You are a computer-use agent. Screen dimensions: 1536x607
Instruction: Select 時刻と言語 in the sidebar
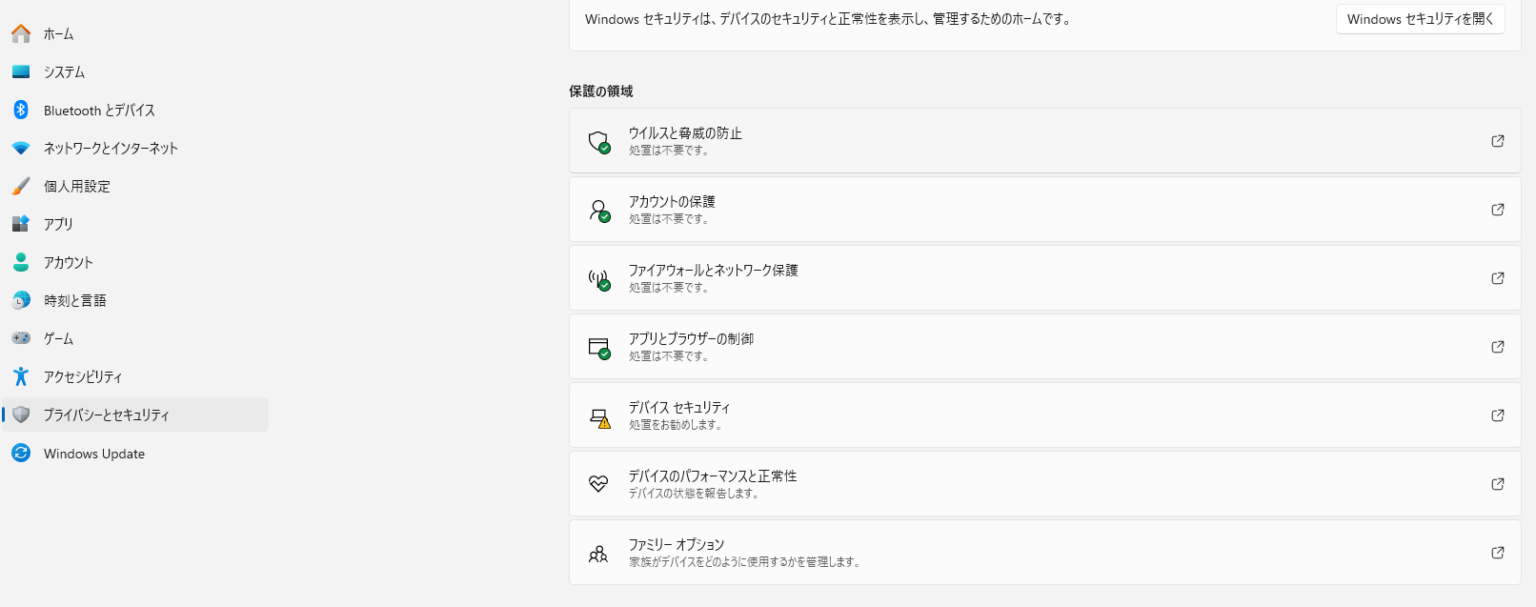coord(74,300)
